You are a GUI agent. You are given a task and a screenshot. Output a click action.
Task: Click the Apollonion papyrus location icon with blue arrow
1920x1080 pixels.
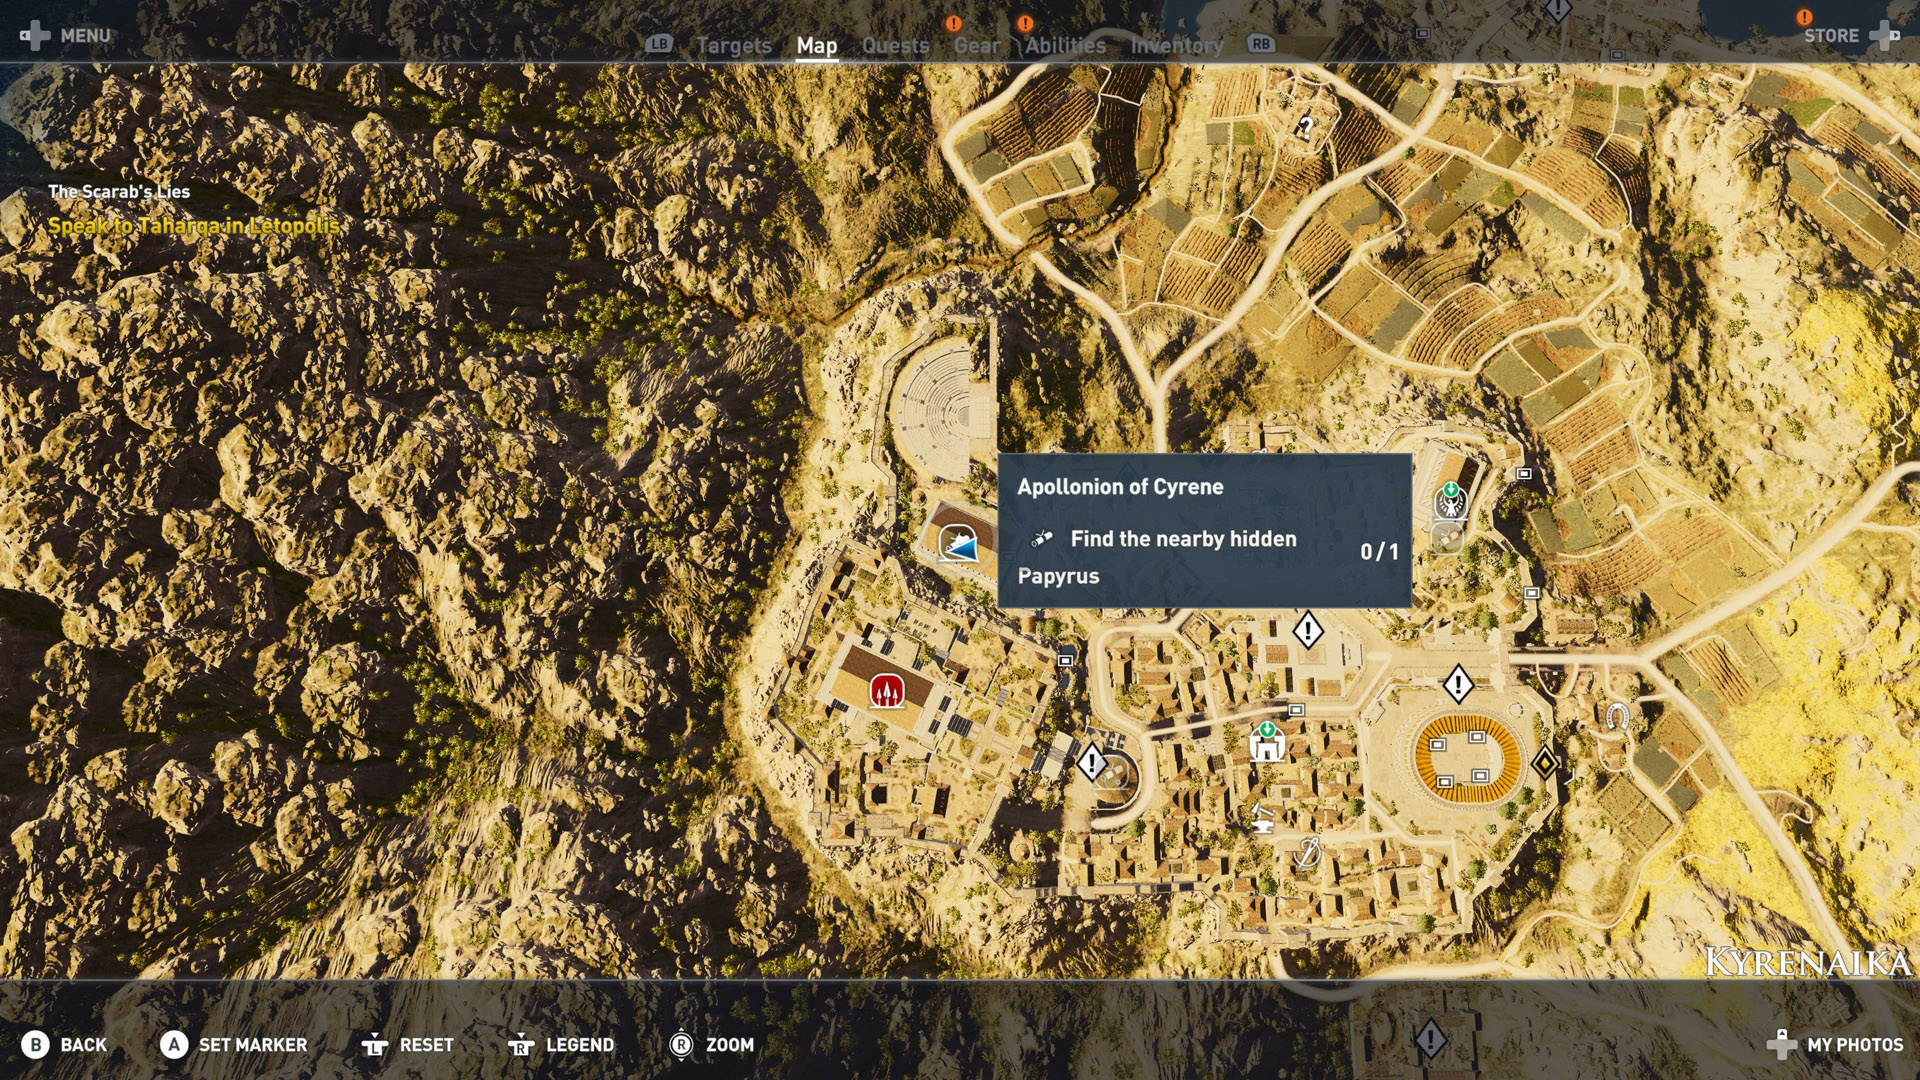(x=957, y=543)
